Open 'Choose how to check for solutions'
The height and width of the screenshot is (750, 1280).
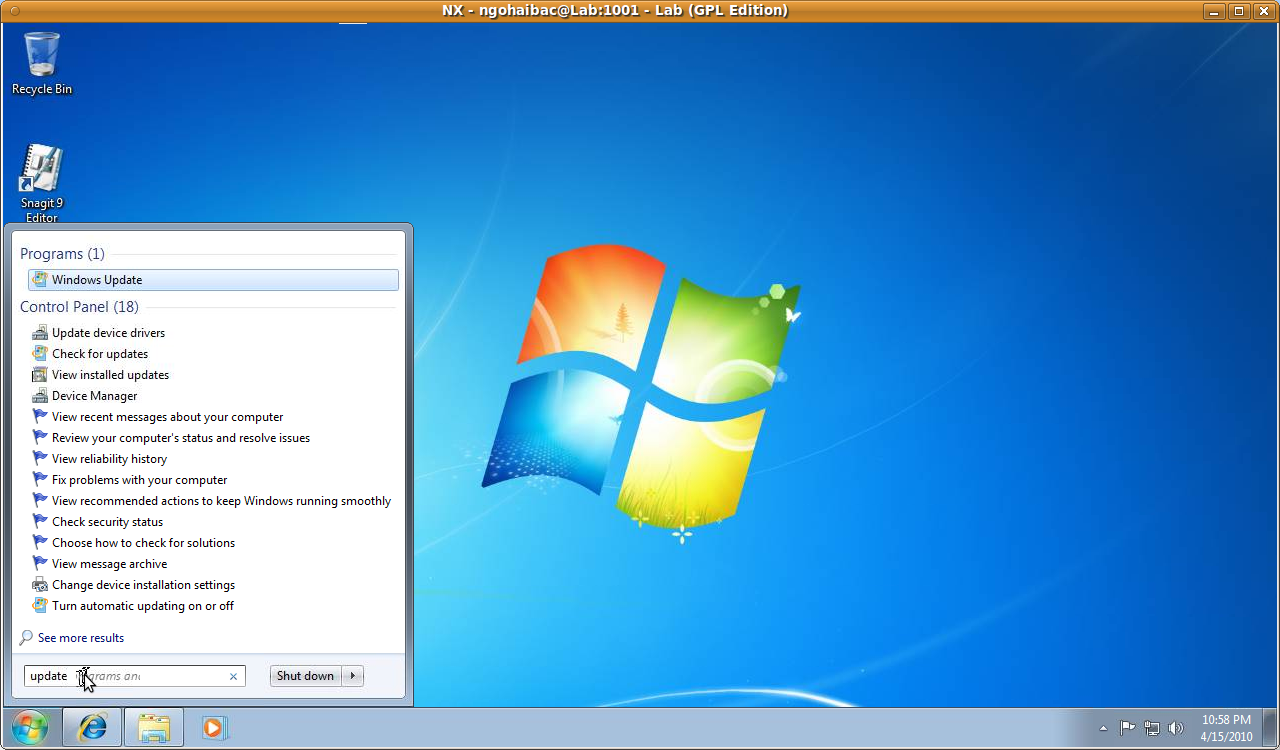pos(143,543)
